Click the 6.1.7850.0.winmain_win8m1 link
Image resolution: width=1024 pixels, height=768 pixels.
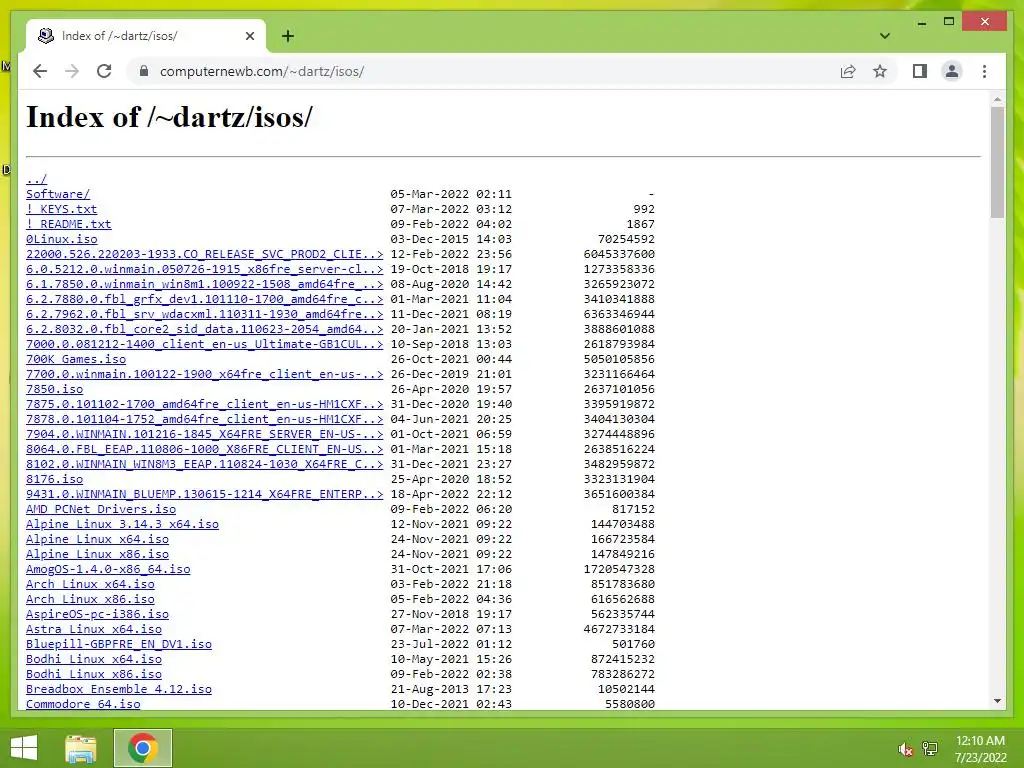pyautogui.click(x=204, y=284)
